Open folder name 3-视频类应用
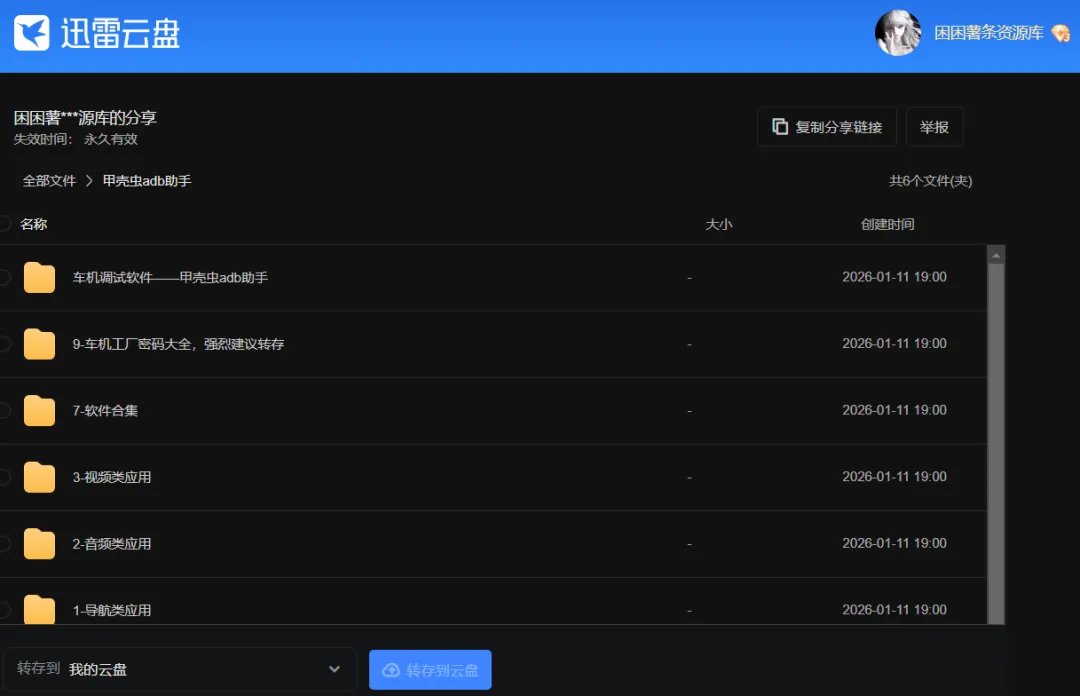Viewport: 1080px width, 696px height. tap(112, 477)
